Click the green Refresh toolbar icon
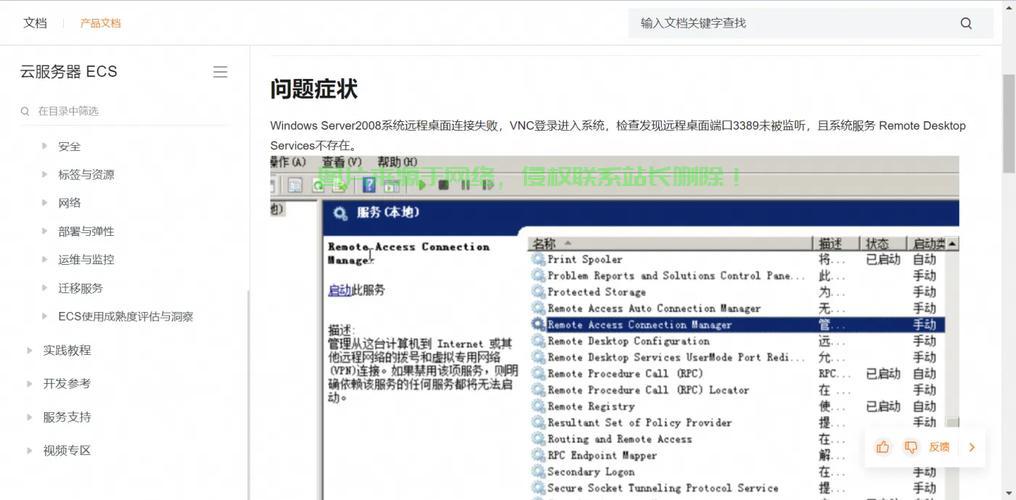 (x=318, y=185)
